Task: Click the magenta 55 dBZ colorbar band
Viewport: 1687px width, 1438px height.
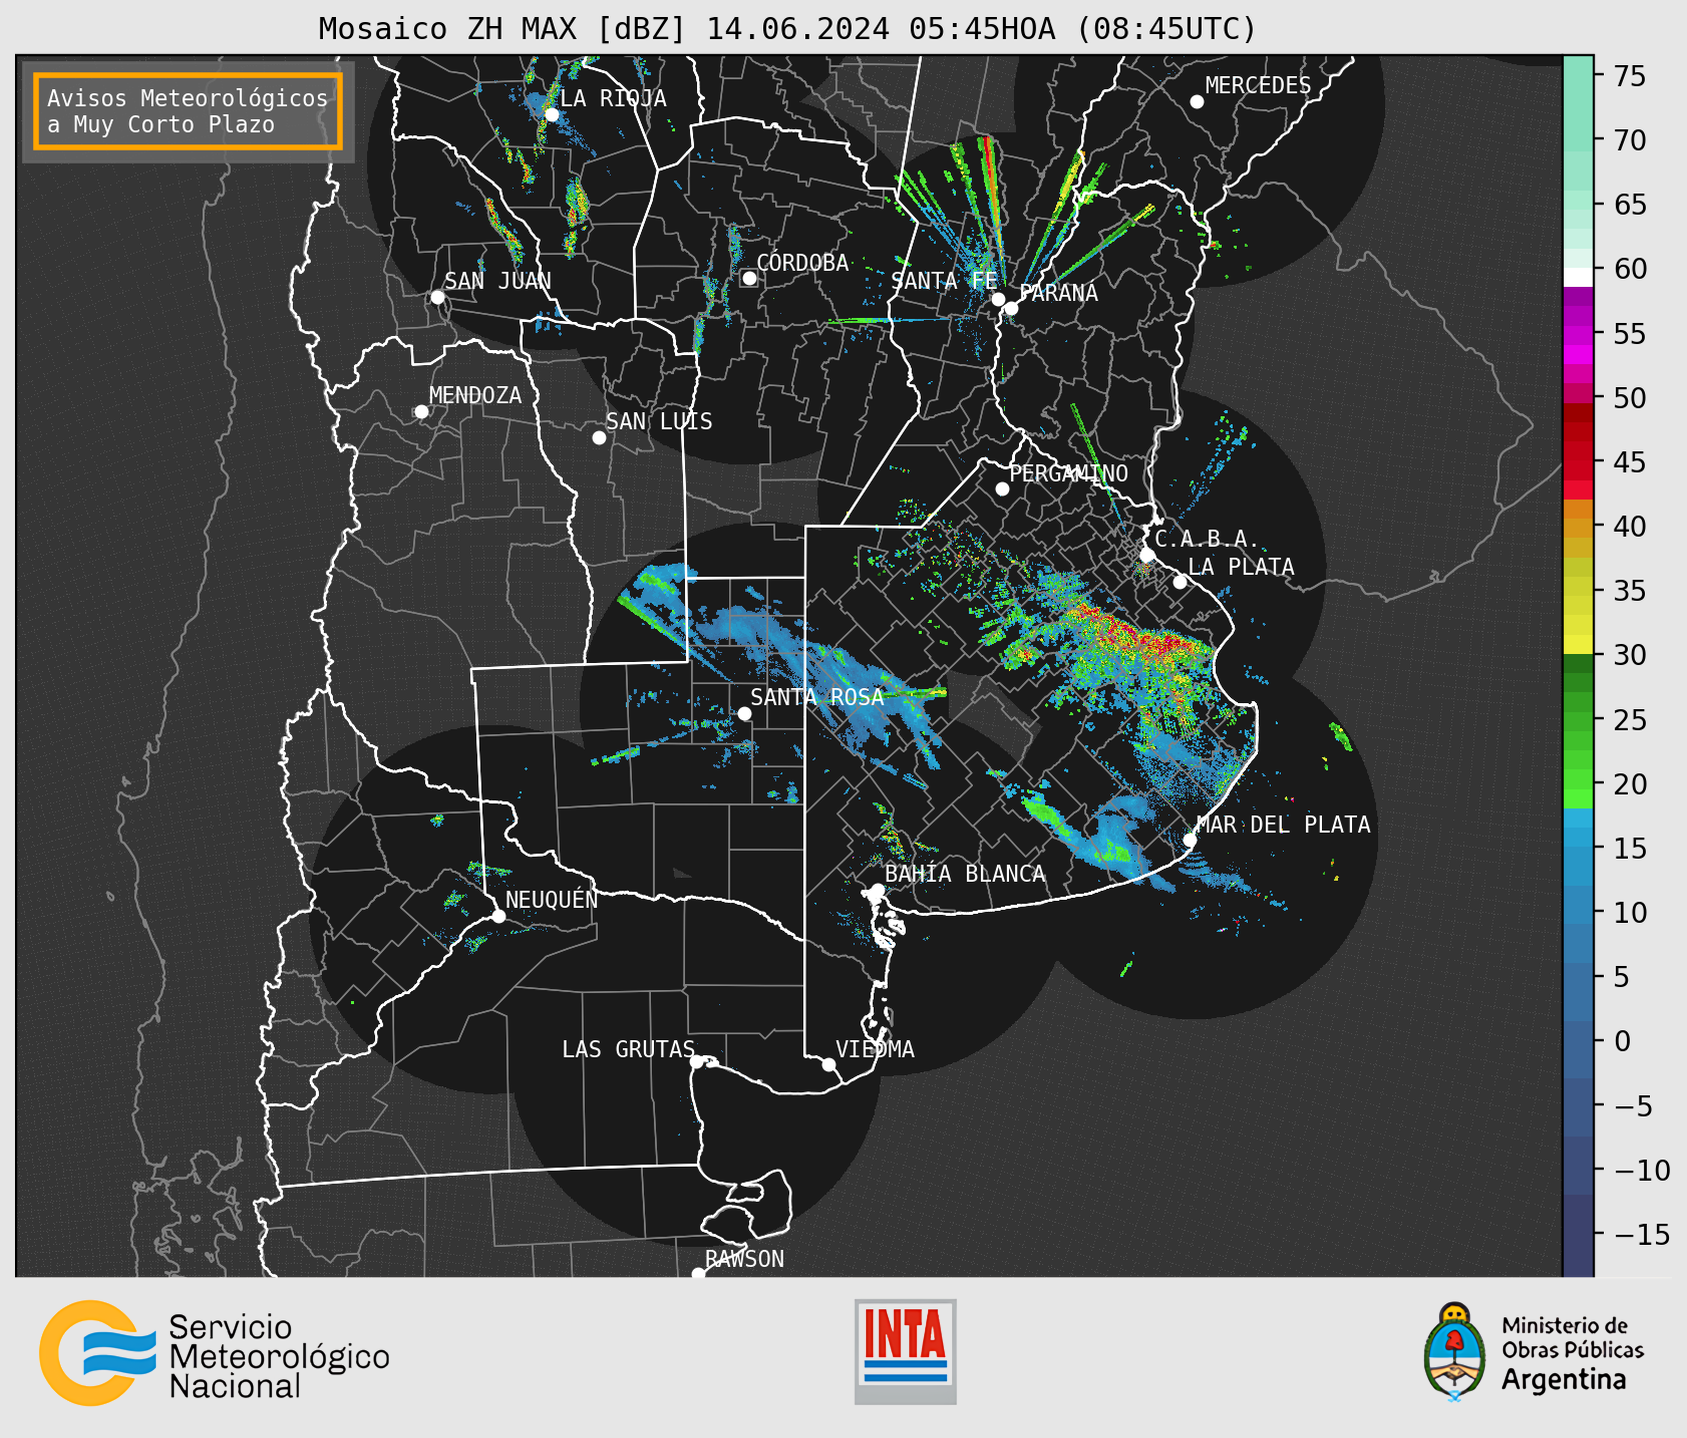Action: (x=1578, y=333)
